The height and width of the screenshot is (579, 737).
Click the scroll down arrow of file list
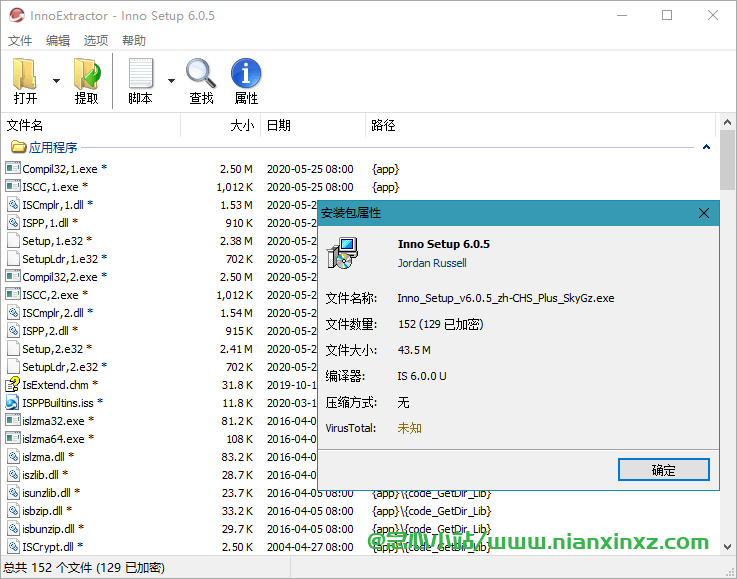click(x=727, y=547)
